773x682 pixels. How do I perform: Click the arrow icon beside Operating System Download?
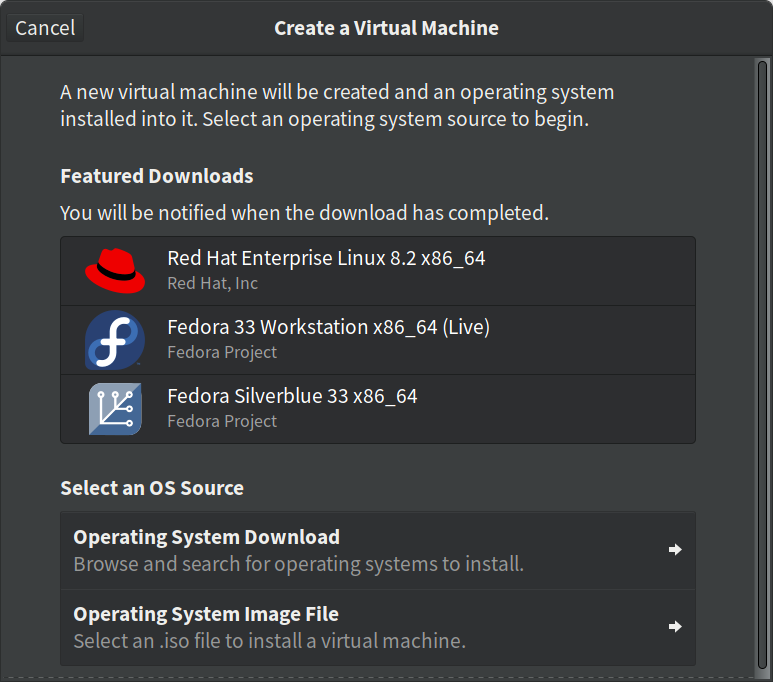coord(675,549)
